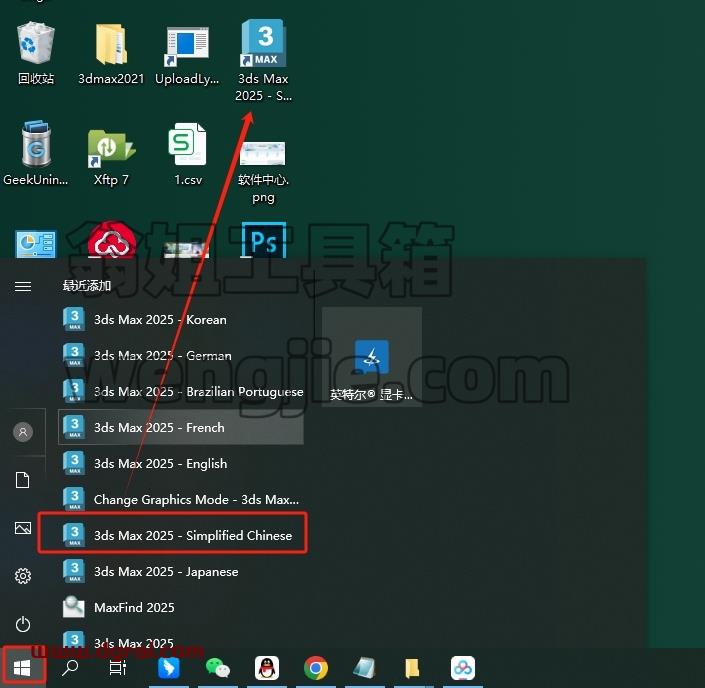Image resolution: width=705 pixels, height=688 pixels.
Task: Open Settings gear in Start sidebar
Action: coord(23,576)
